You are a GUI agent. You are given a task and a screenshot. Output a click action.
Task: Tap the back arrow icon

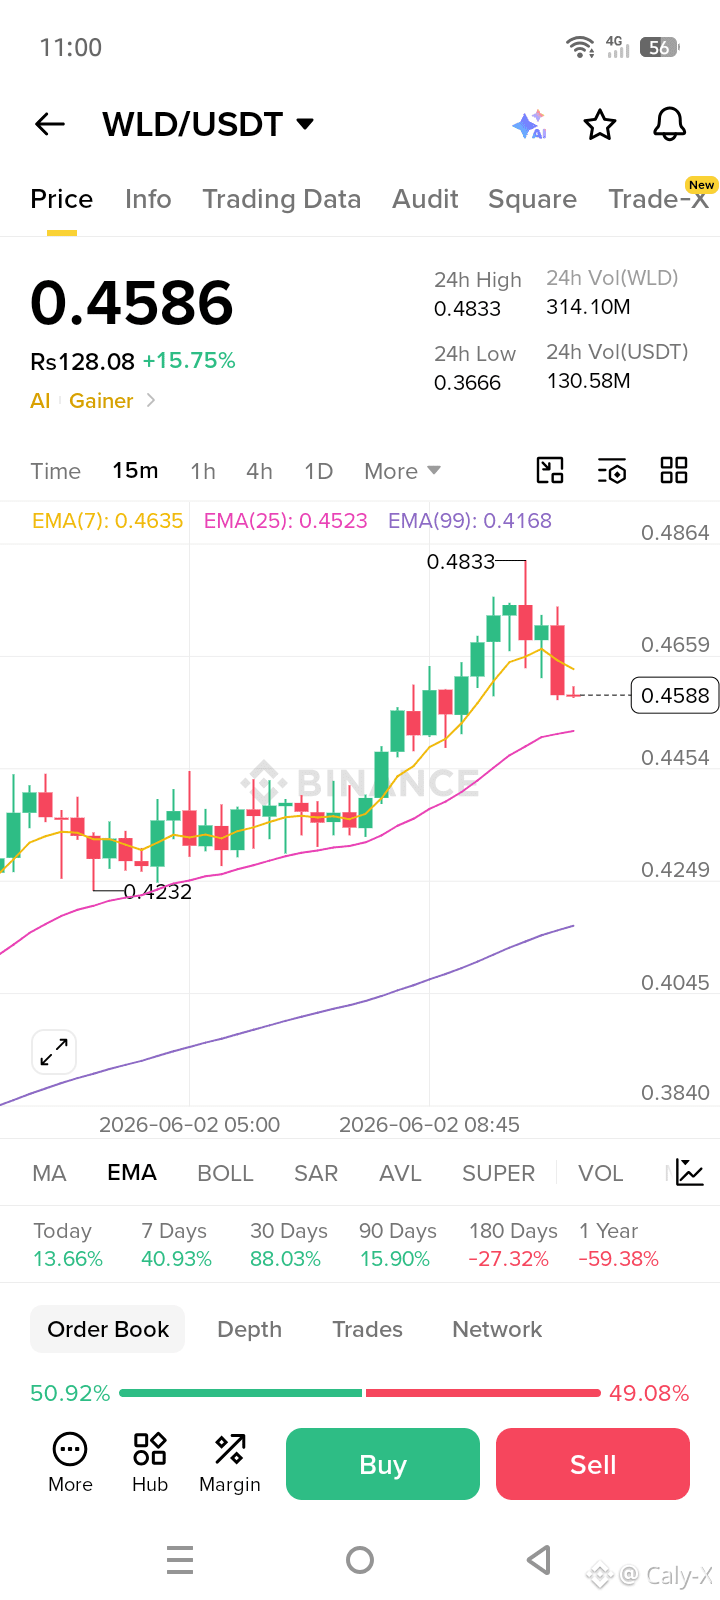(50, 124)
